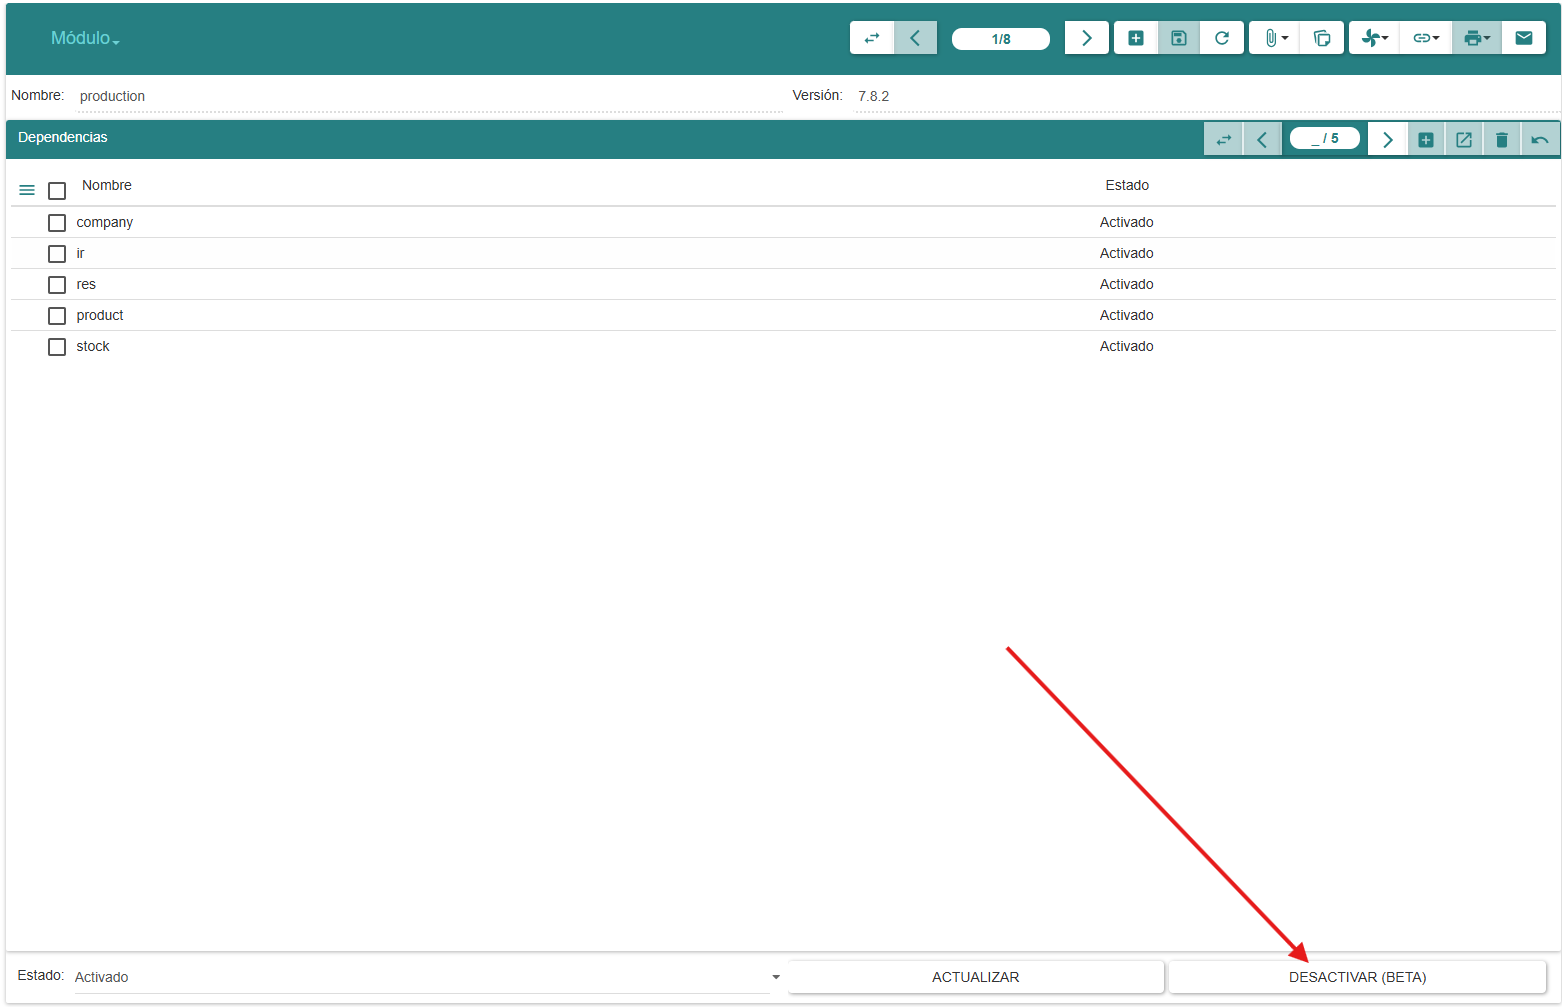Viewport: 1562px width, 1007px height.
Task: Expand the print report dropdown
Action: tap(1476, 38)
